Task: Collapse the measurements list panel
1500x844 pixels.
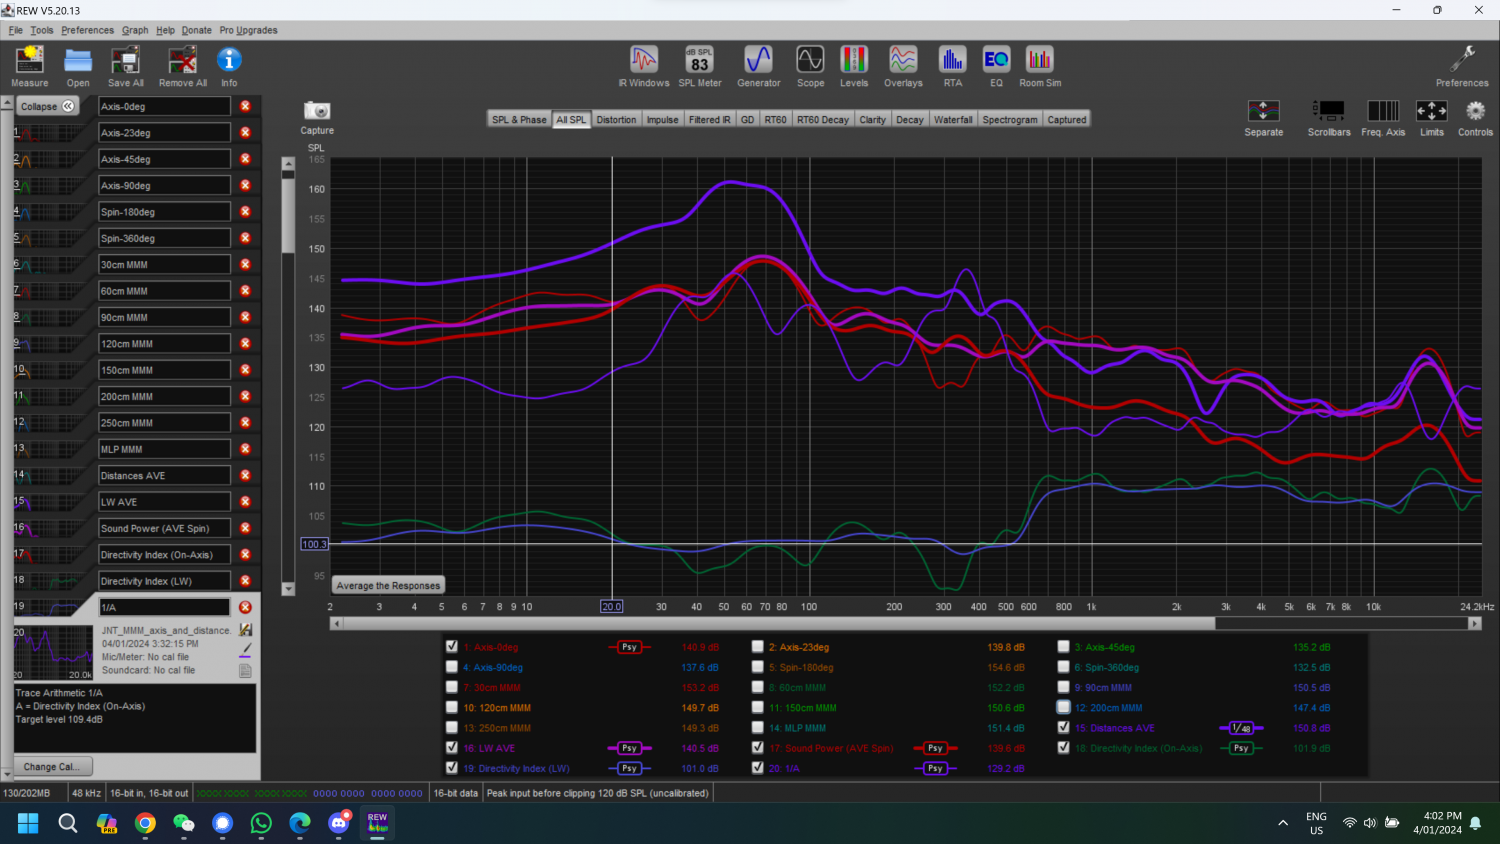Action: coord(46,106)
